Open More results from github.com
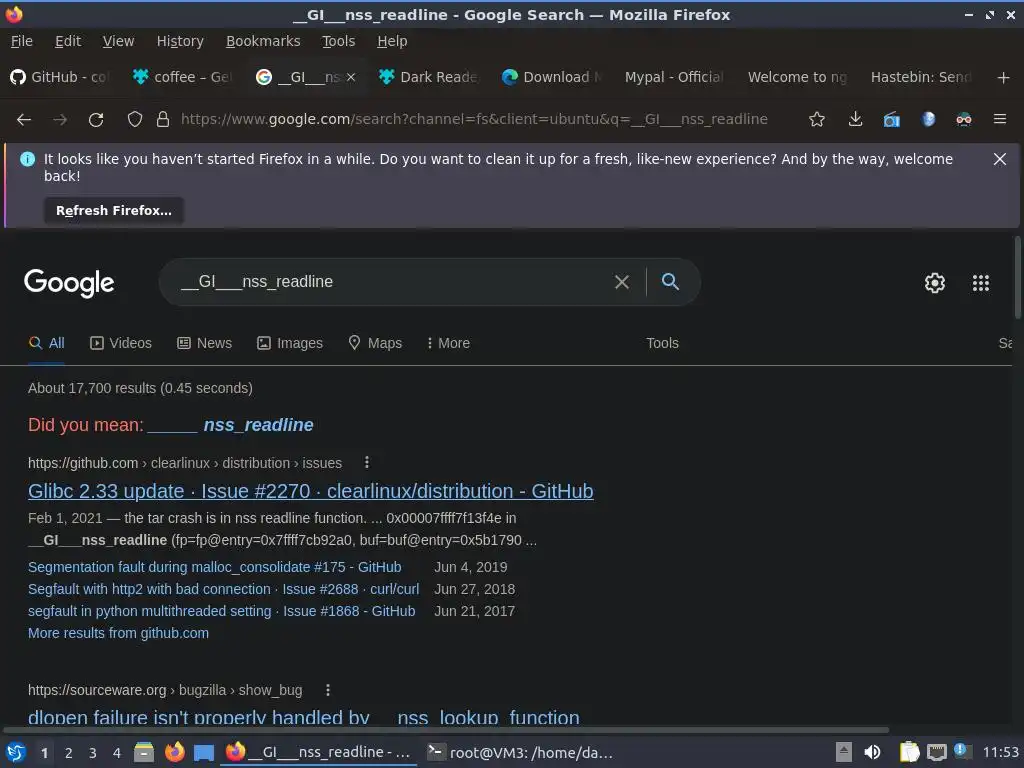This screenshot has width=1024, height=768. (118, 633)
